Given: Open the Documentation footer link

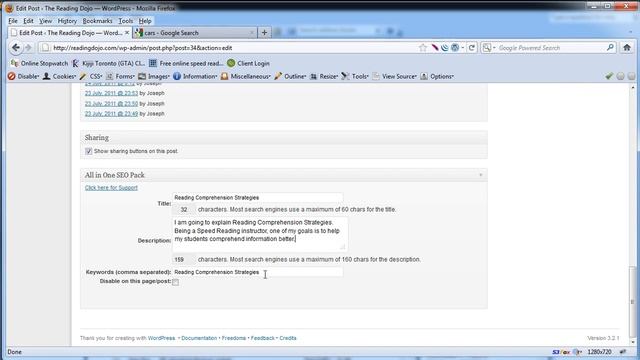Looking at the screenshot, I should coord(199,338).
